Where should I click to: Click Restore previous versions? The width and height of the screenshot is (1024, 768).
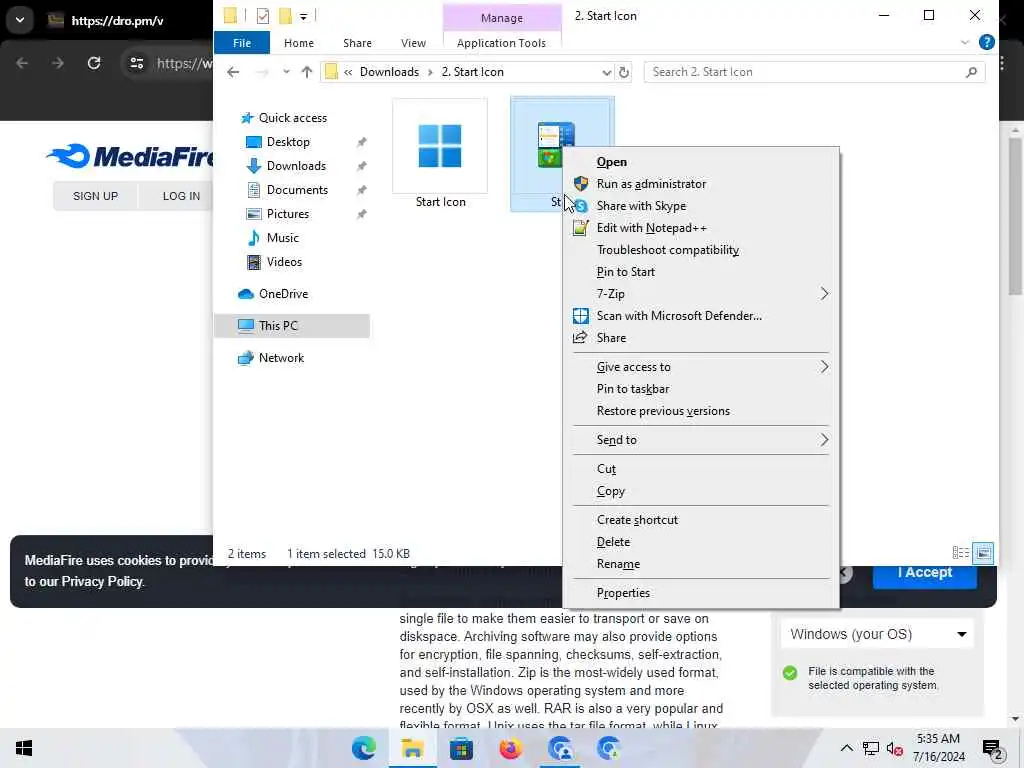pyautogui.click(x=663, y=411)
